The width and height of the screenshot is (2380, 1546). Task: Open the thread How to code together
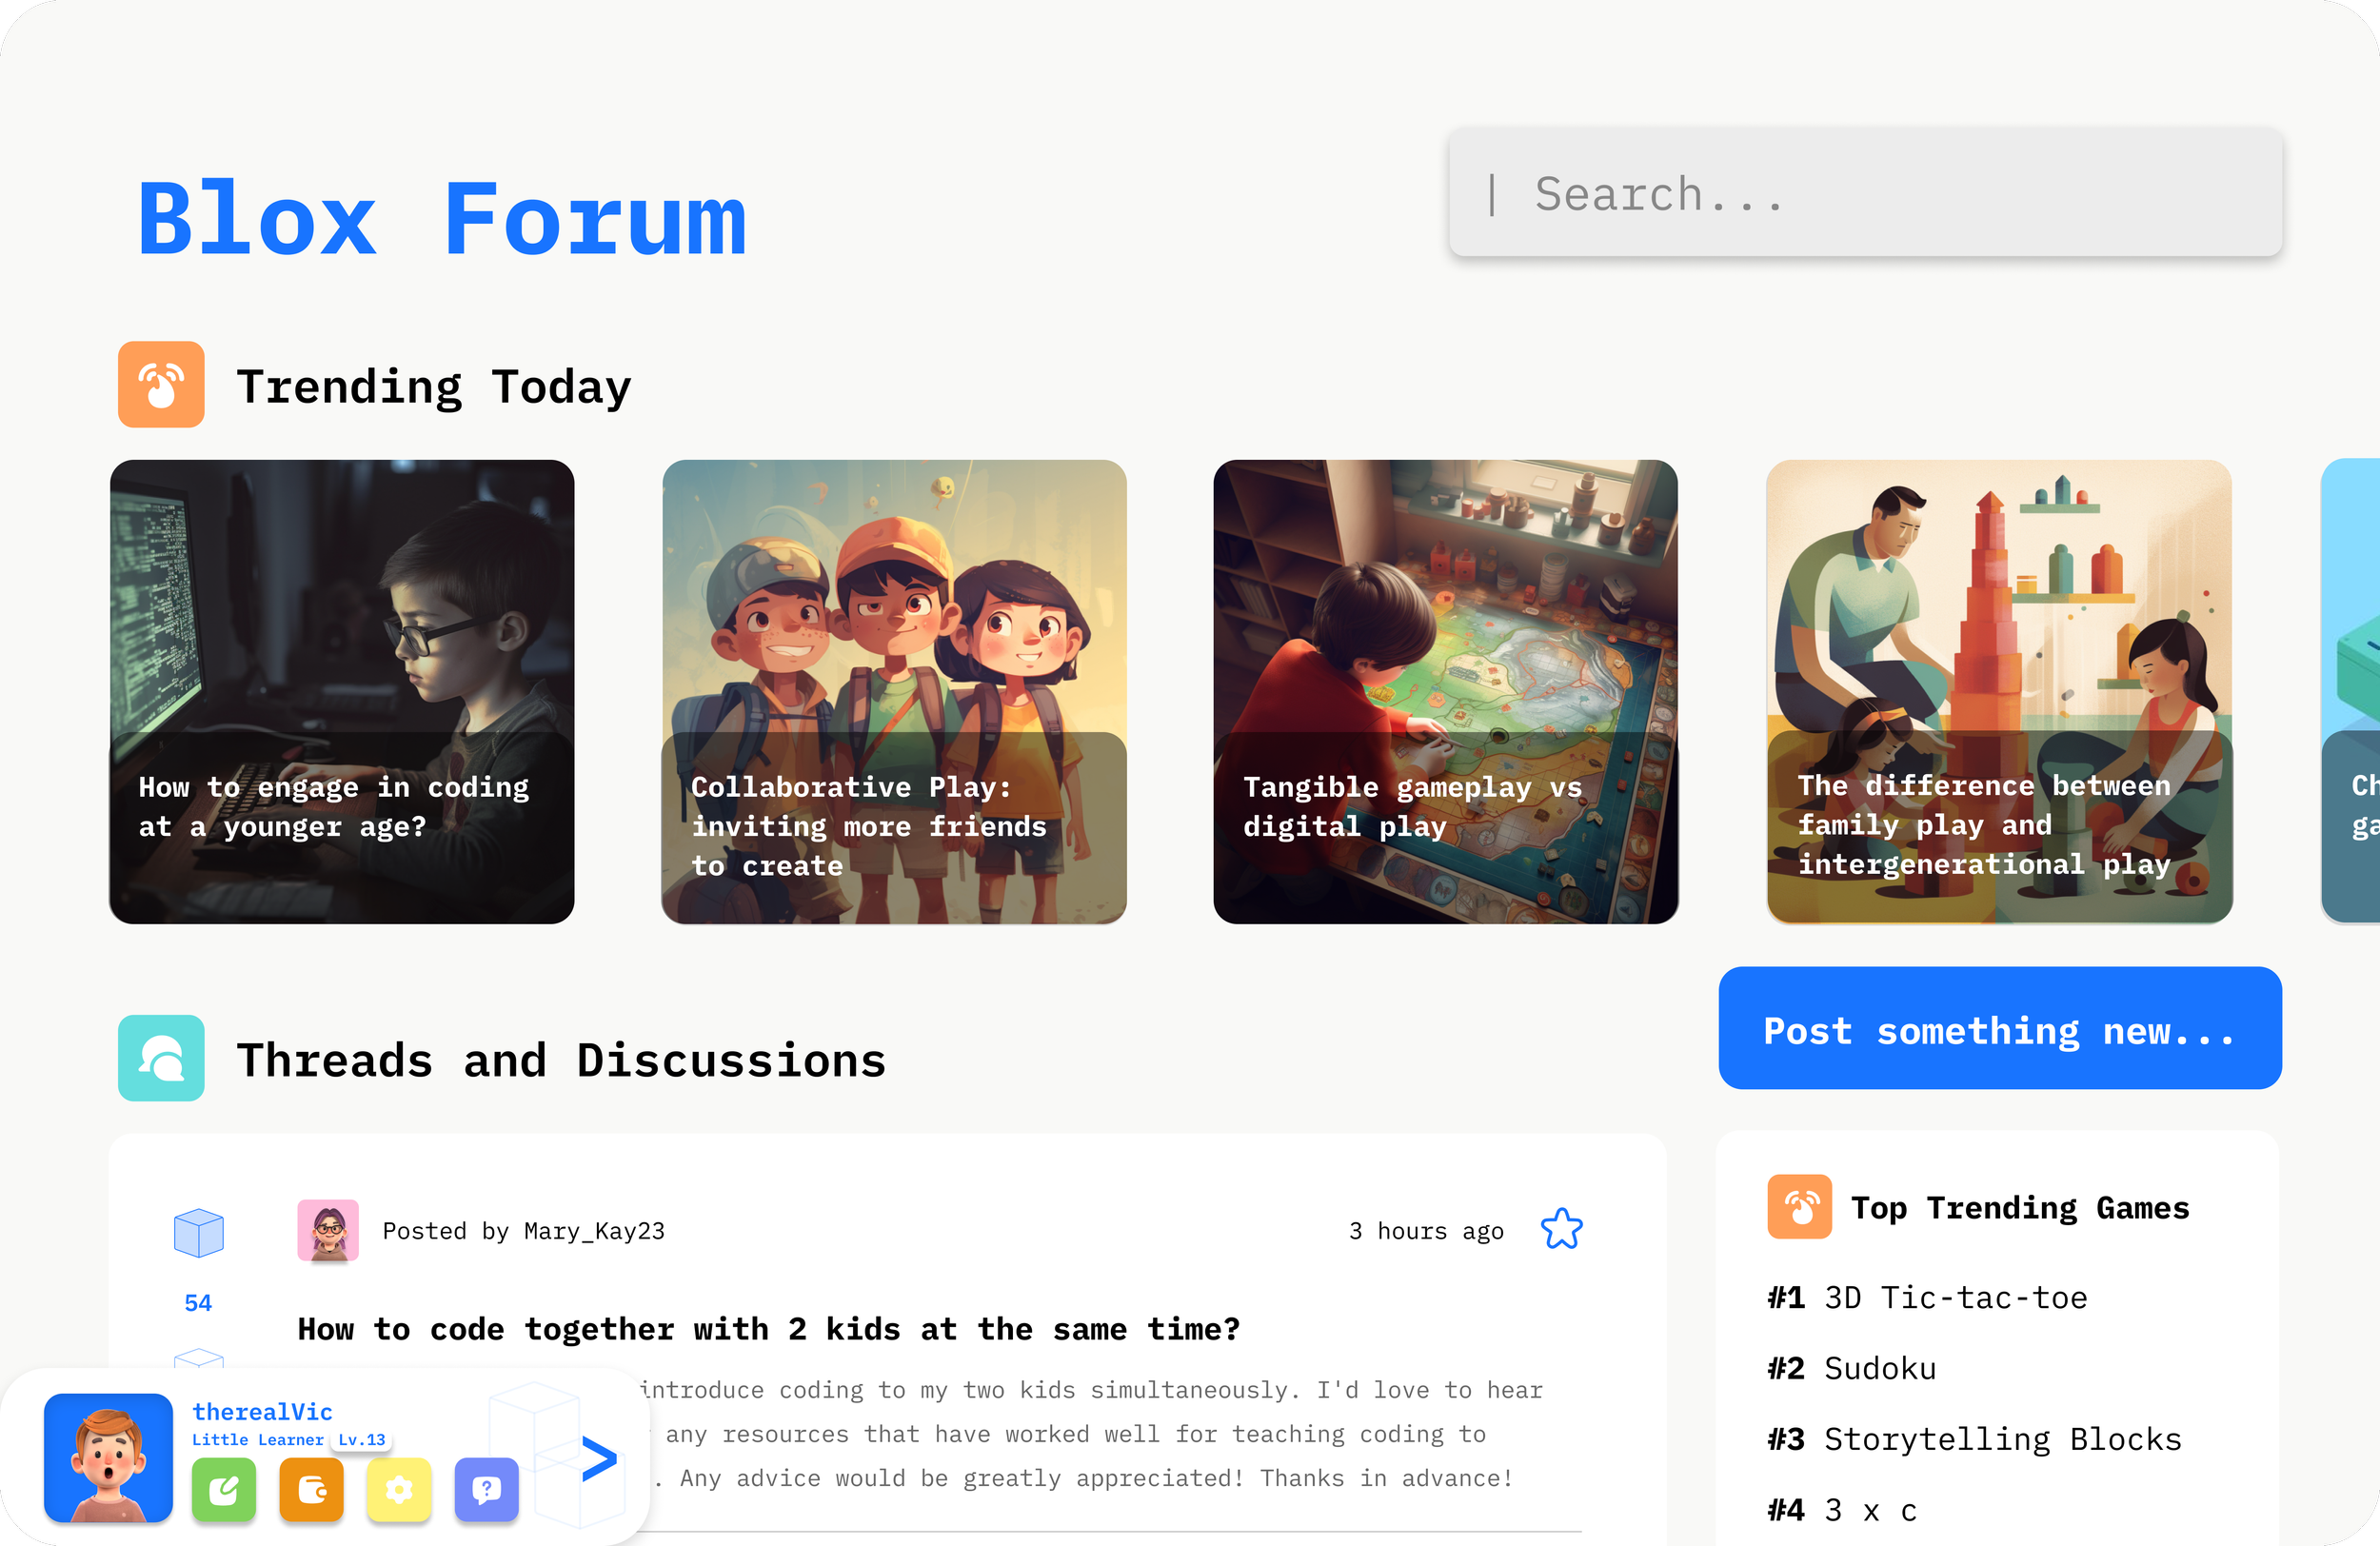coord(768,1329)
